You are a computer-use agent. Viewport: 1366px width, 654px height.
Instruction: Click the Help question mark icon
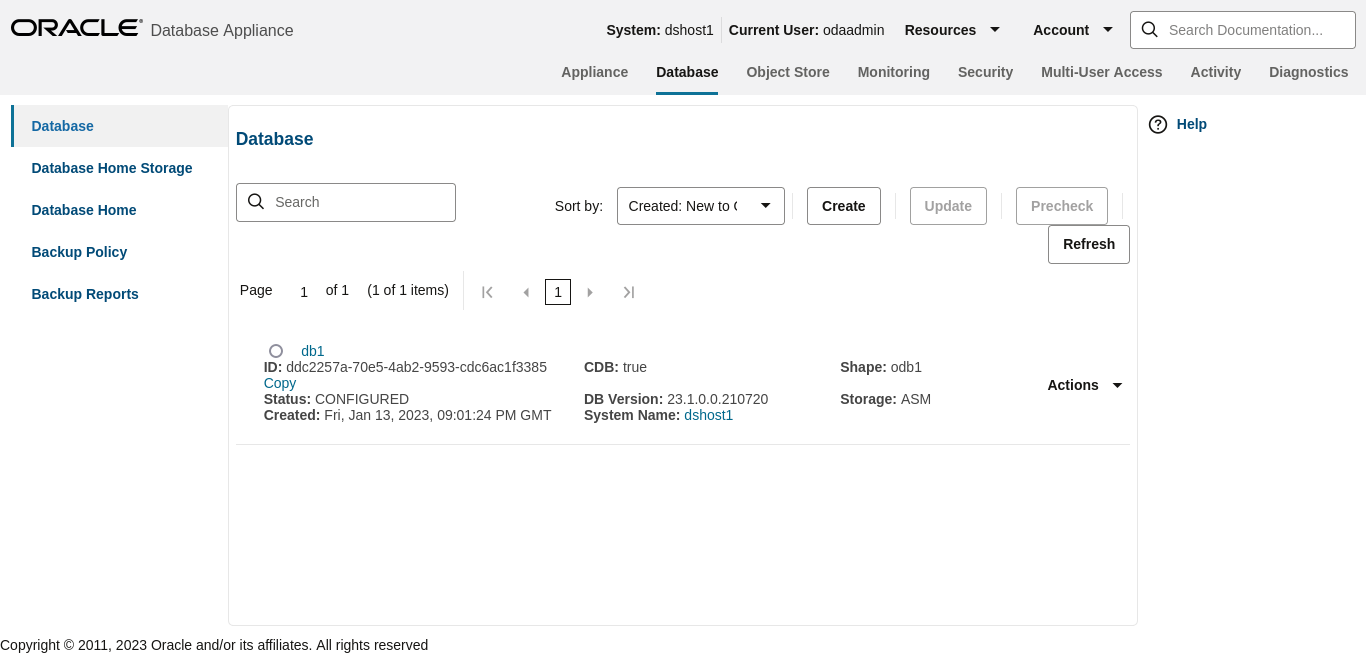point(1158,124)
